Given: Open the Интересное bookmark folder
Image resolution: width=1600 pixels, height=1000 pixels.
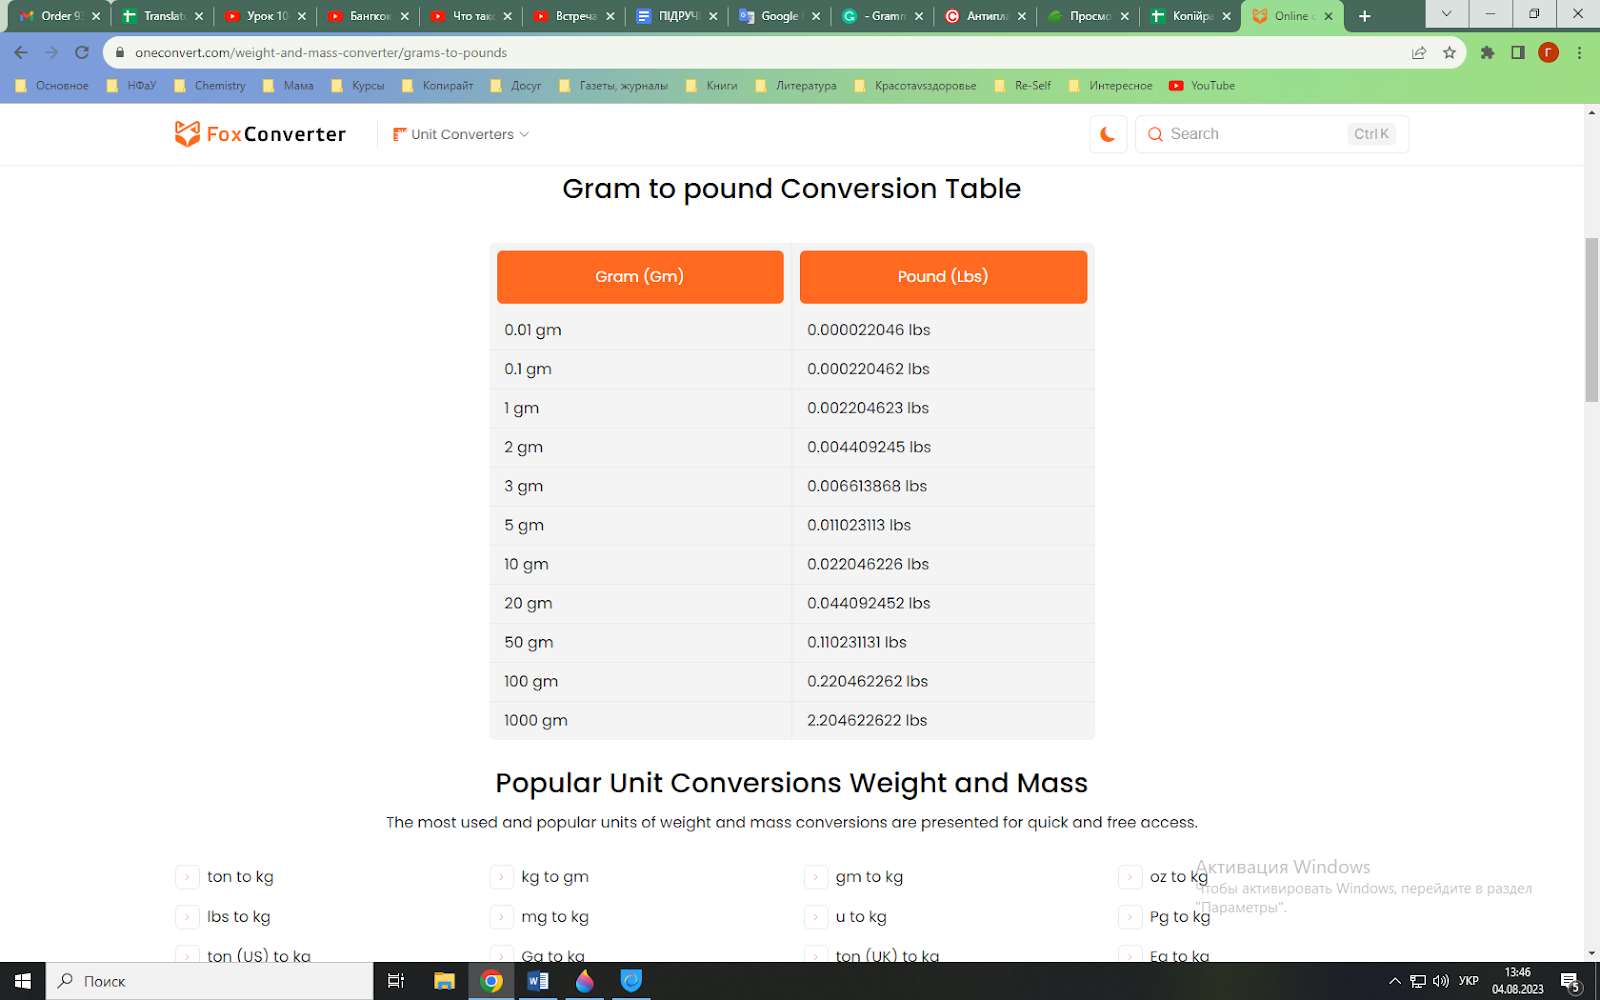Looking at the screenshot, I should point(1110,86).
